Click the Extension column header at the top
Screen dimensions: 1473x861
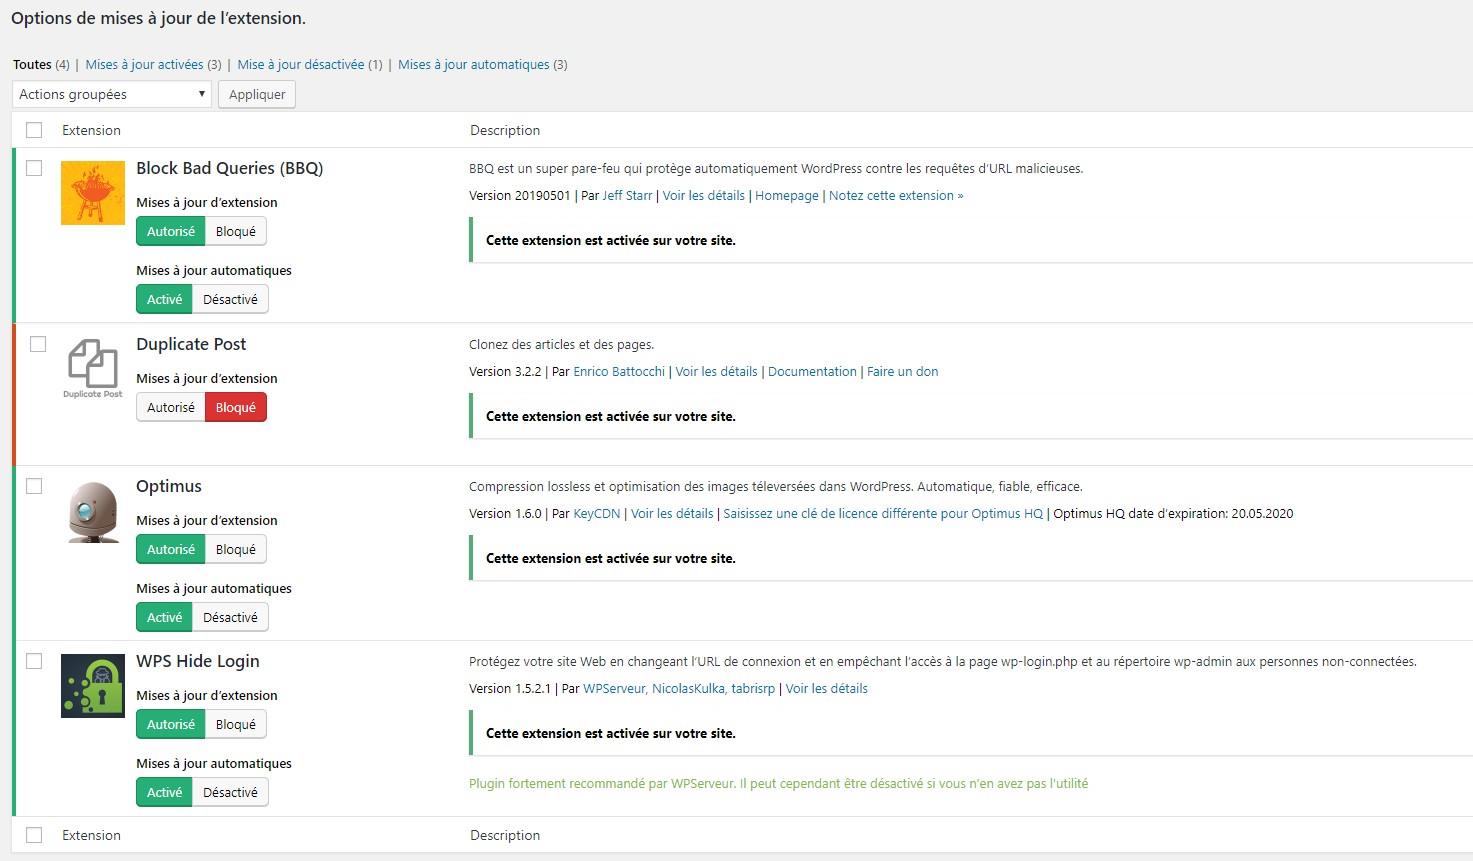(x=91, y=130)
